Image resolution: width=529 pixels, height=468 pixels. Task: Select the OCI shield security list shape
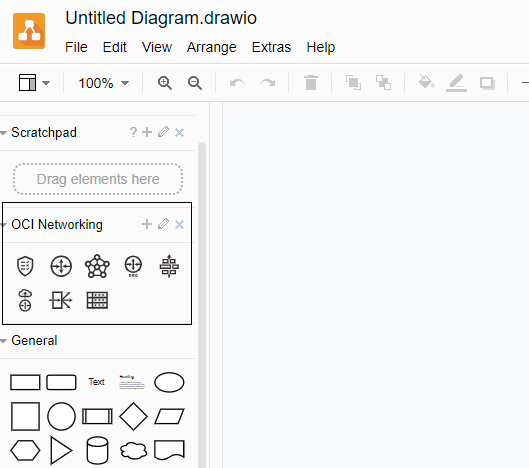coord(25,266)
